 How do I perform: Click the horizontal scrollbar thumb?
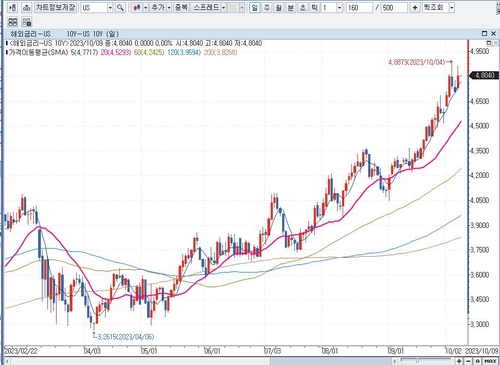[330, 361]
